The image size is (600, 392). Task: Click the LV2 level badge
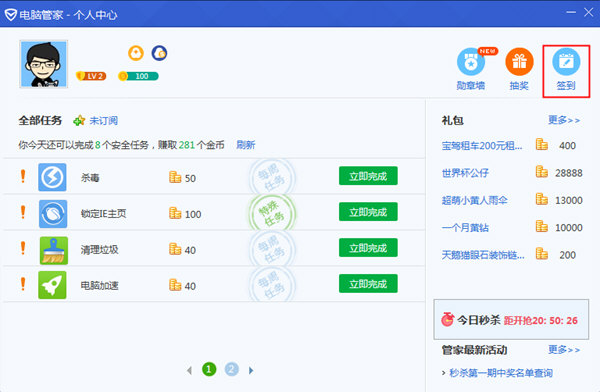pos(91,76)
